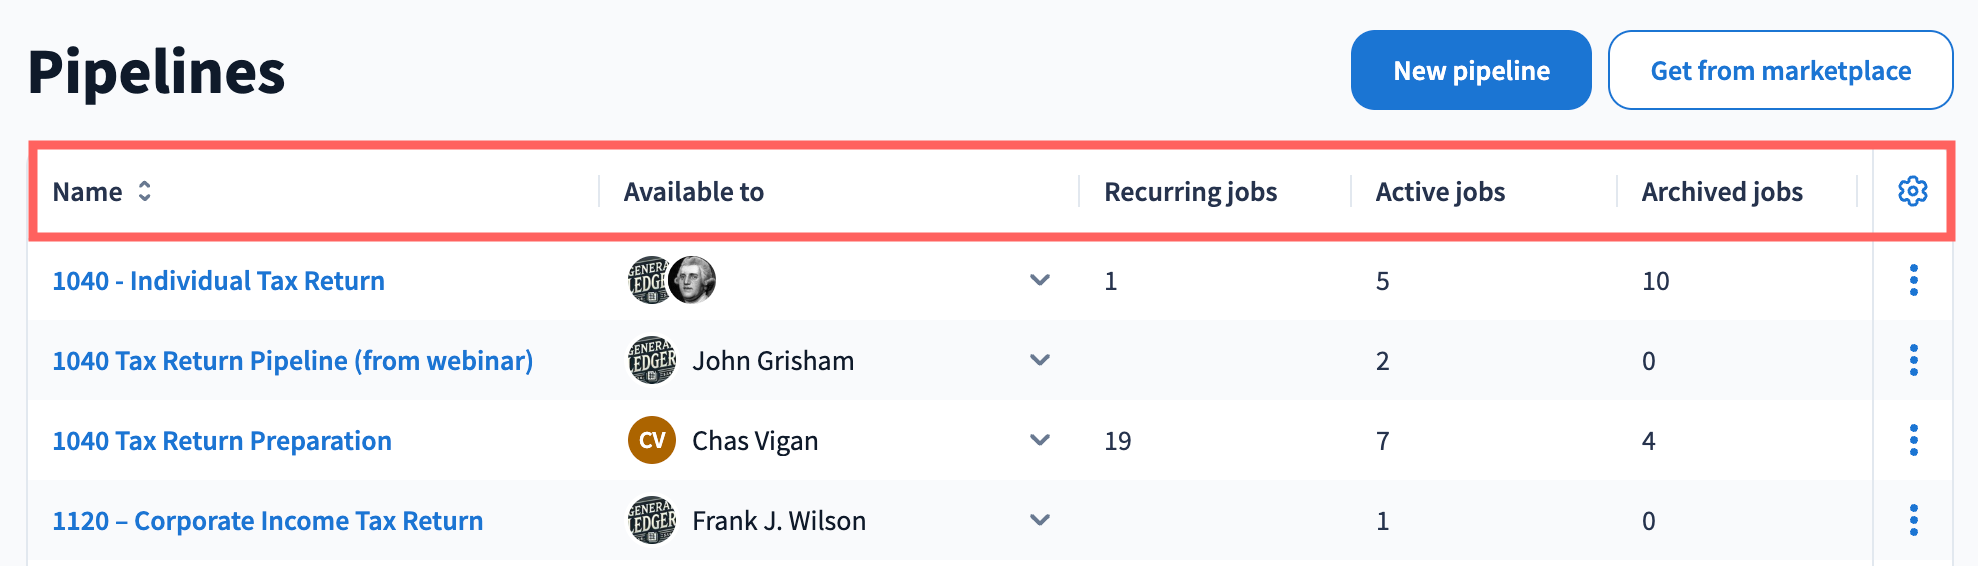Open three-dot menu for 1040 Tax Return Pipeline (from webinar)
The image size is (1978, 566).
[x=1913, y=361]
